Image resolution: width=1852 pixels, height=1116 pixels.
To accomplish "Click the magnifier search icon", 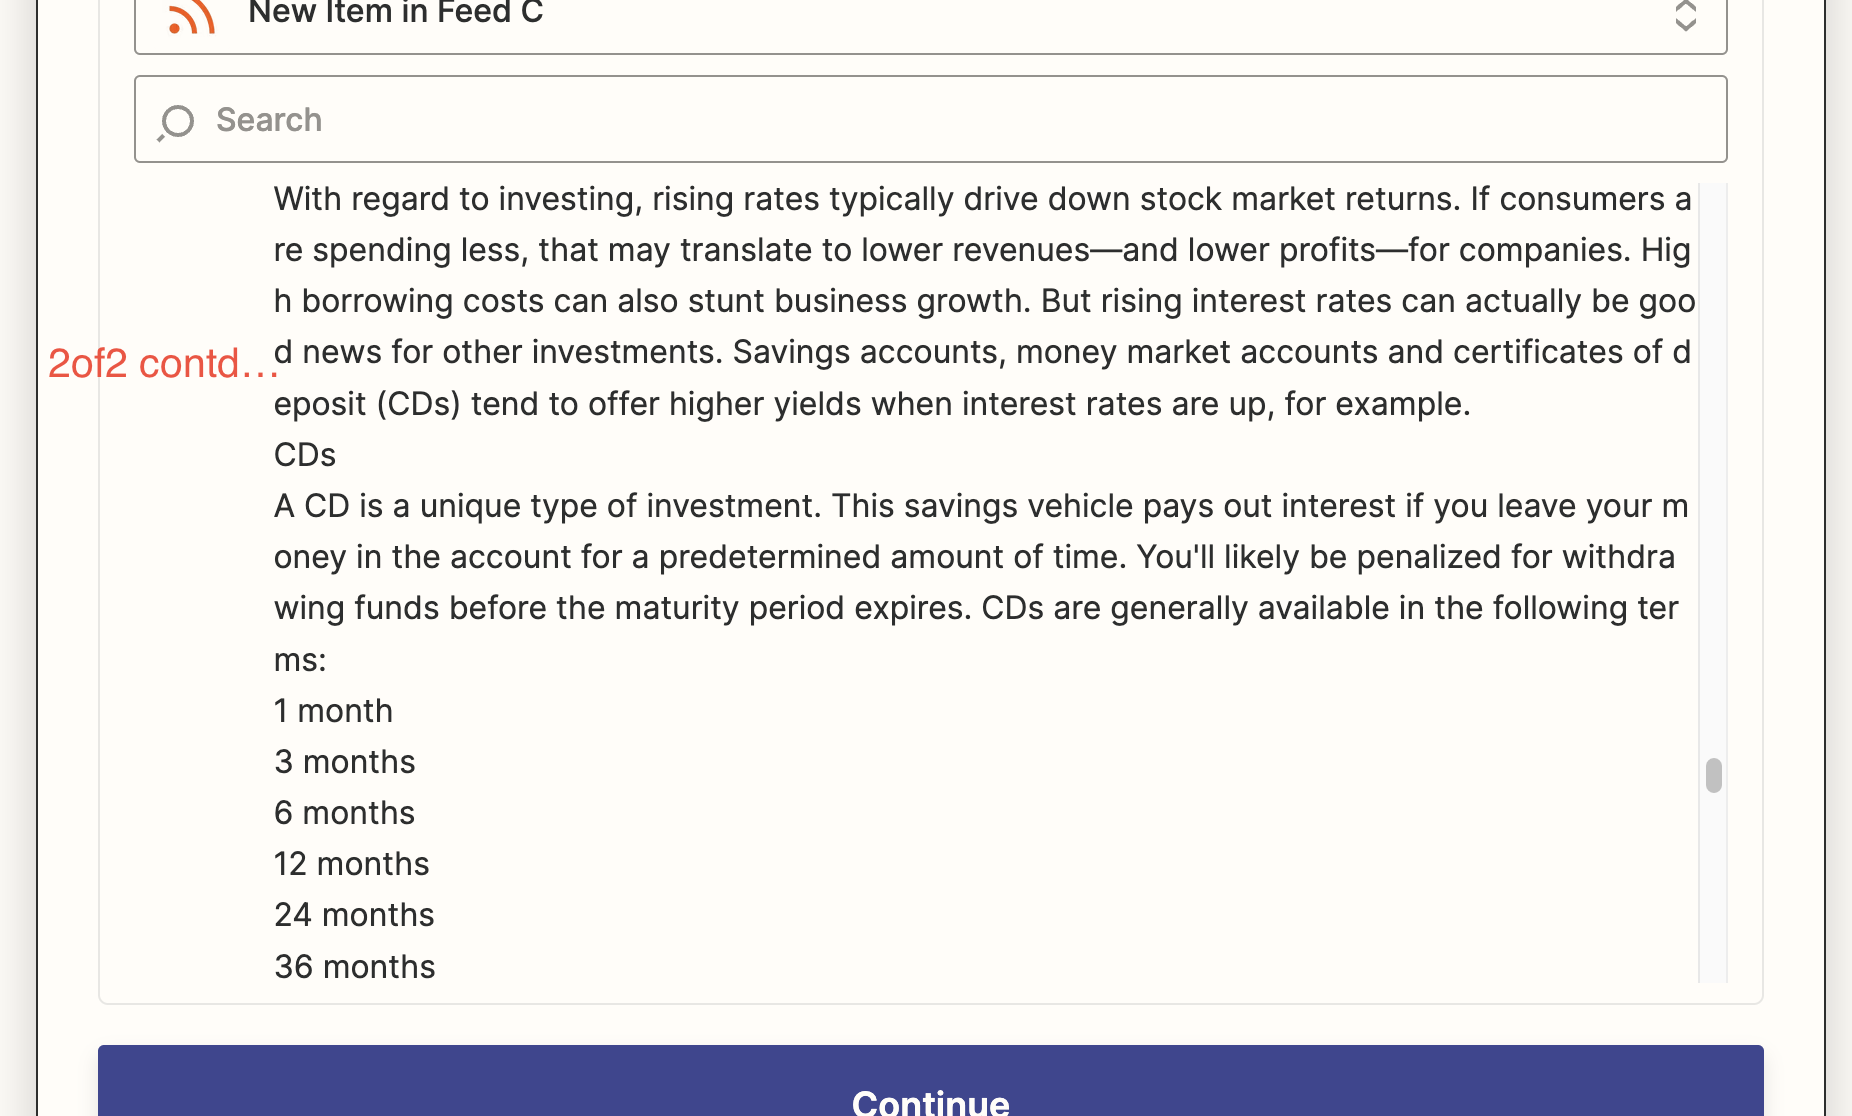I will (x=176, y=122).
